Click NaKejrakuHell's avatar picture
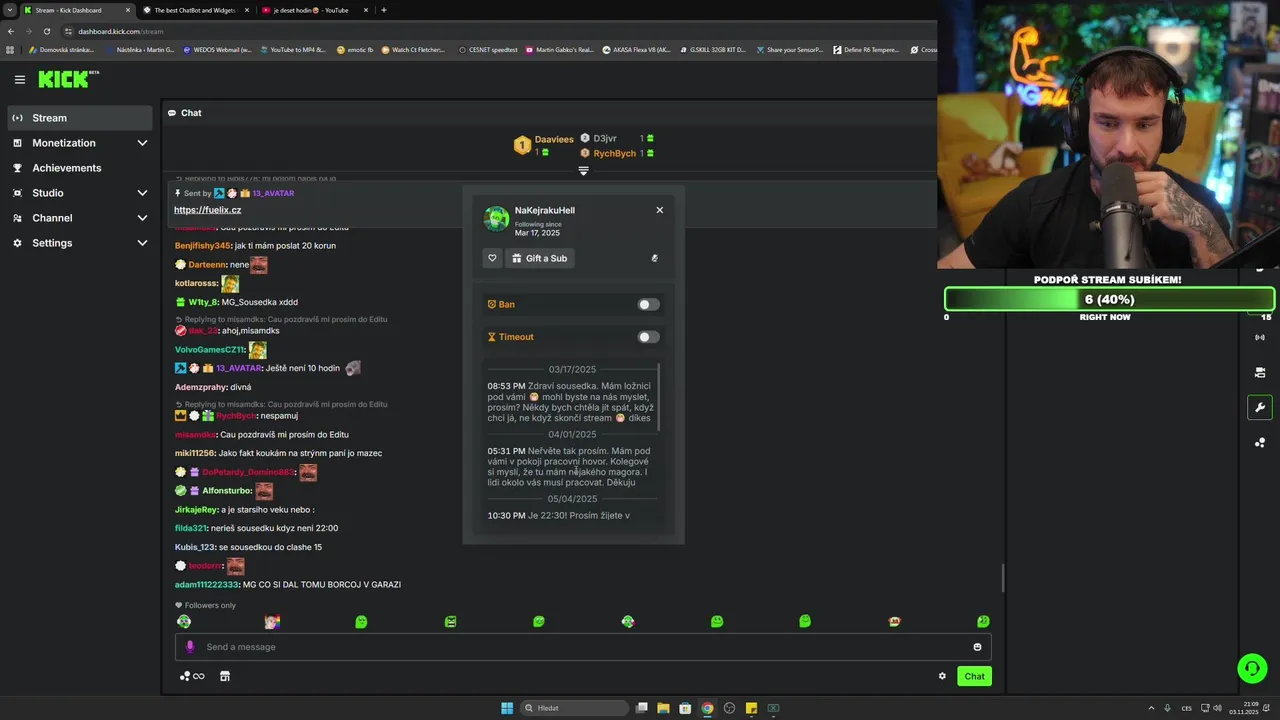 (496, 218)
